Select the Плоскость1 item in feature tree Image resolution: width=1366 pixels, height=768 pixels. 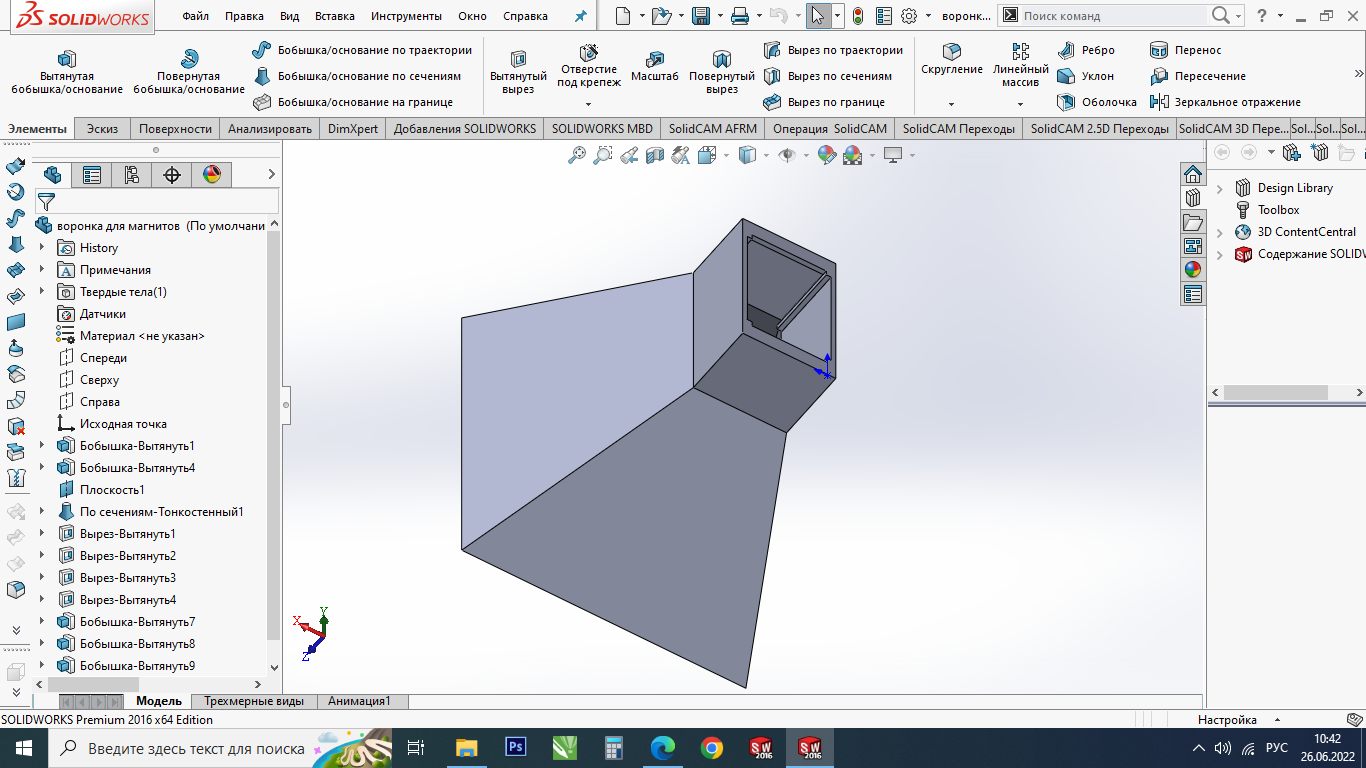tap(112, 490)
